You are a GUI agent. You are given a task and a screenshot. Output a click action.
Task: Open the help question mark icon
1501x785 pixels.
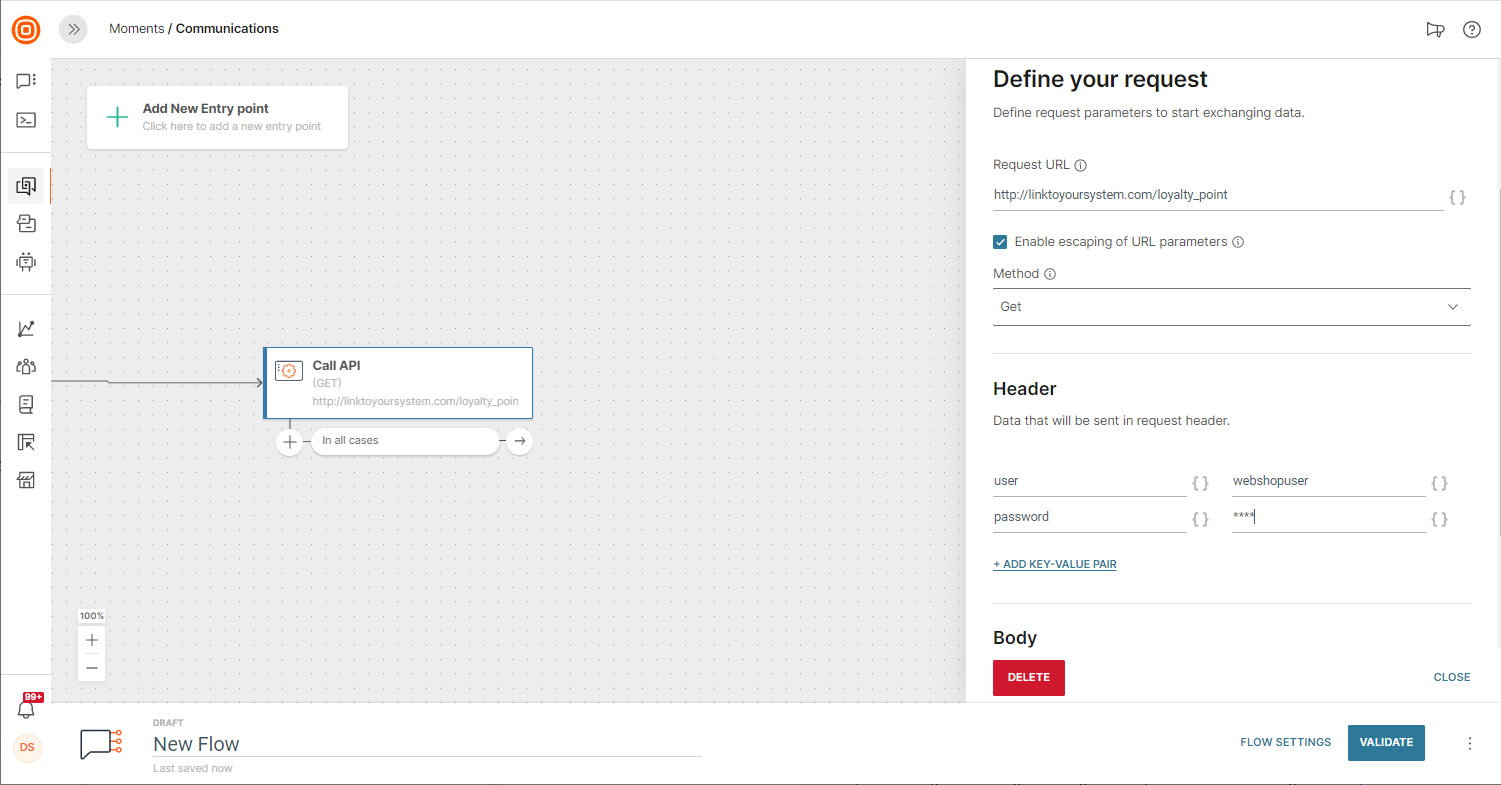point(1472,29)
